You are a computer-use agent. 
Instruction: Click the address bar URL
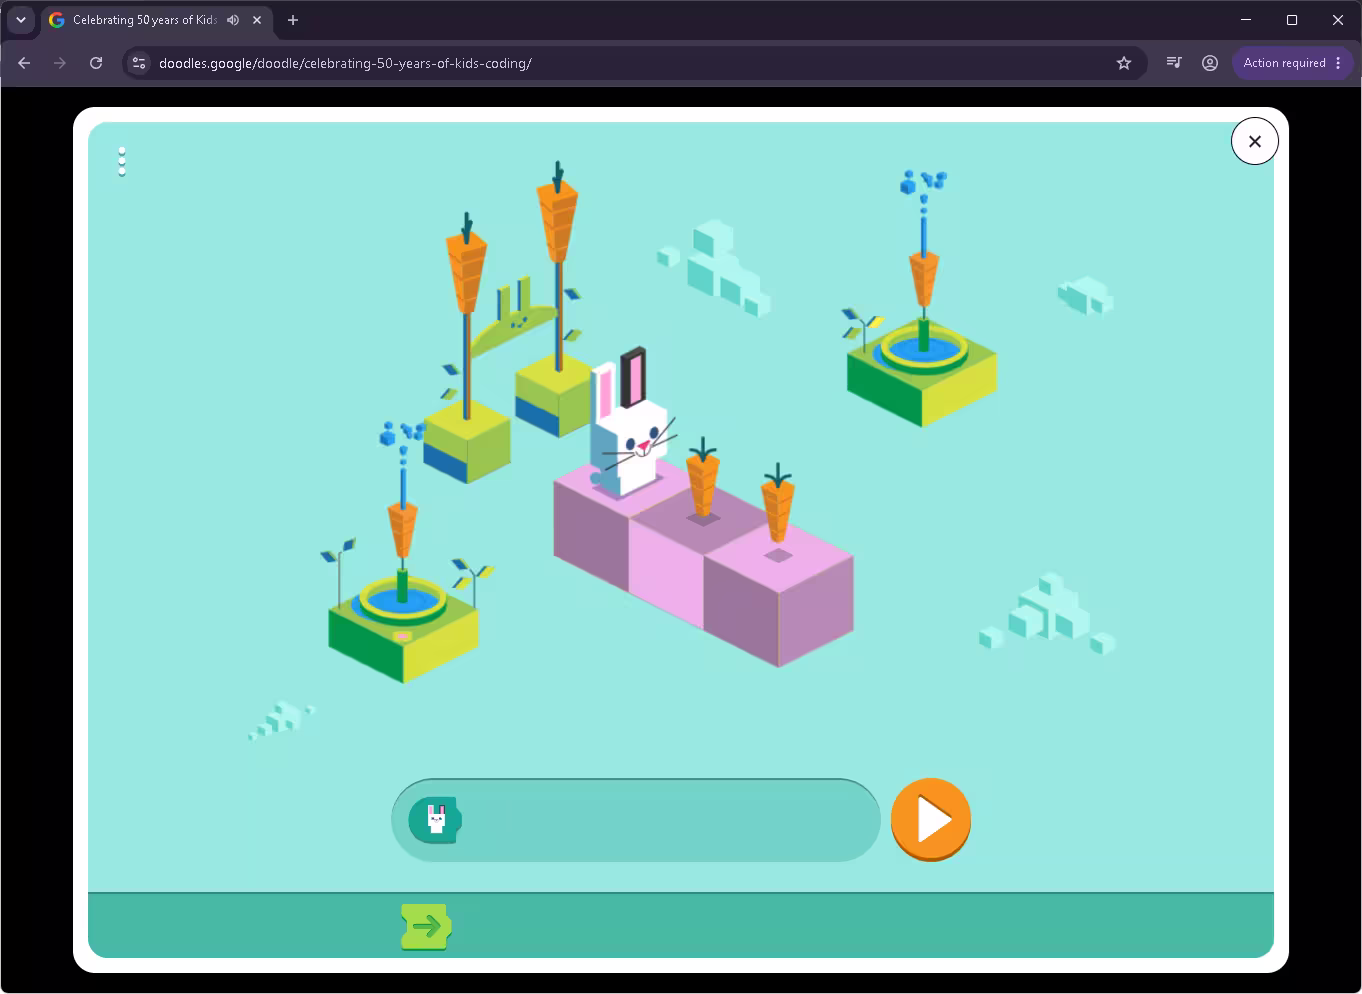(x=345, y=63)
